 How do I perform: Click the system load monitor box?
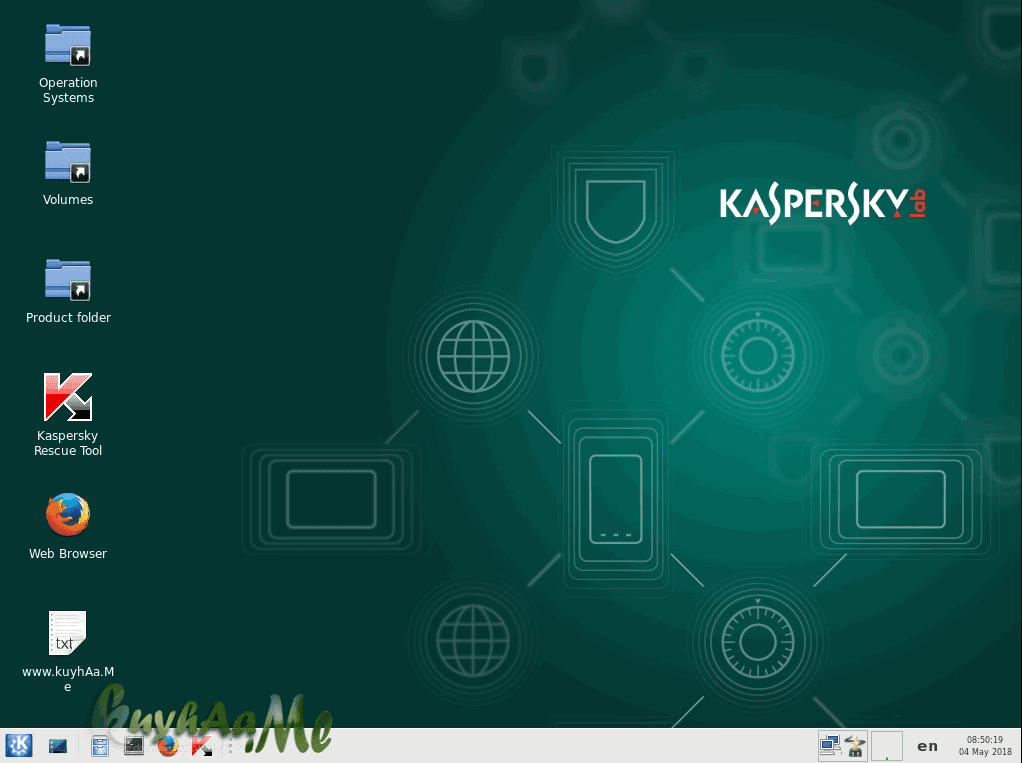pyautogui.click(x=887, y=746)
